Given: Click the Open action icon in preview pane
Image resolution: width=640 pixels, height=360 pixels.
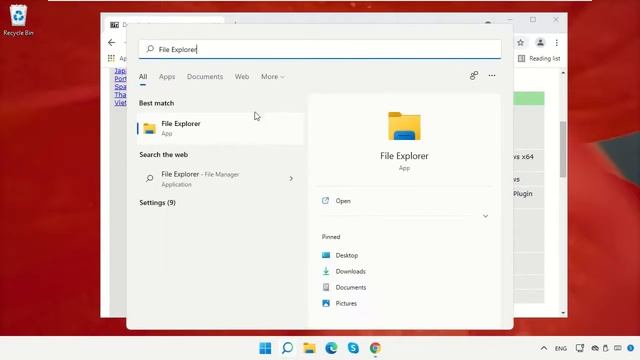Looking at the screenshot, I should pyautogui.click(x=325, y=201).
